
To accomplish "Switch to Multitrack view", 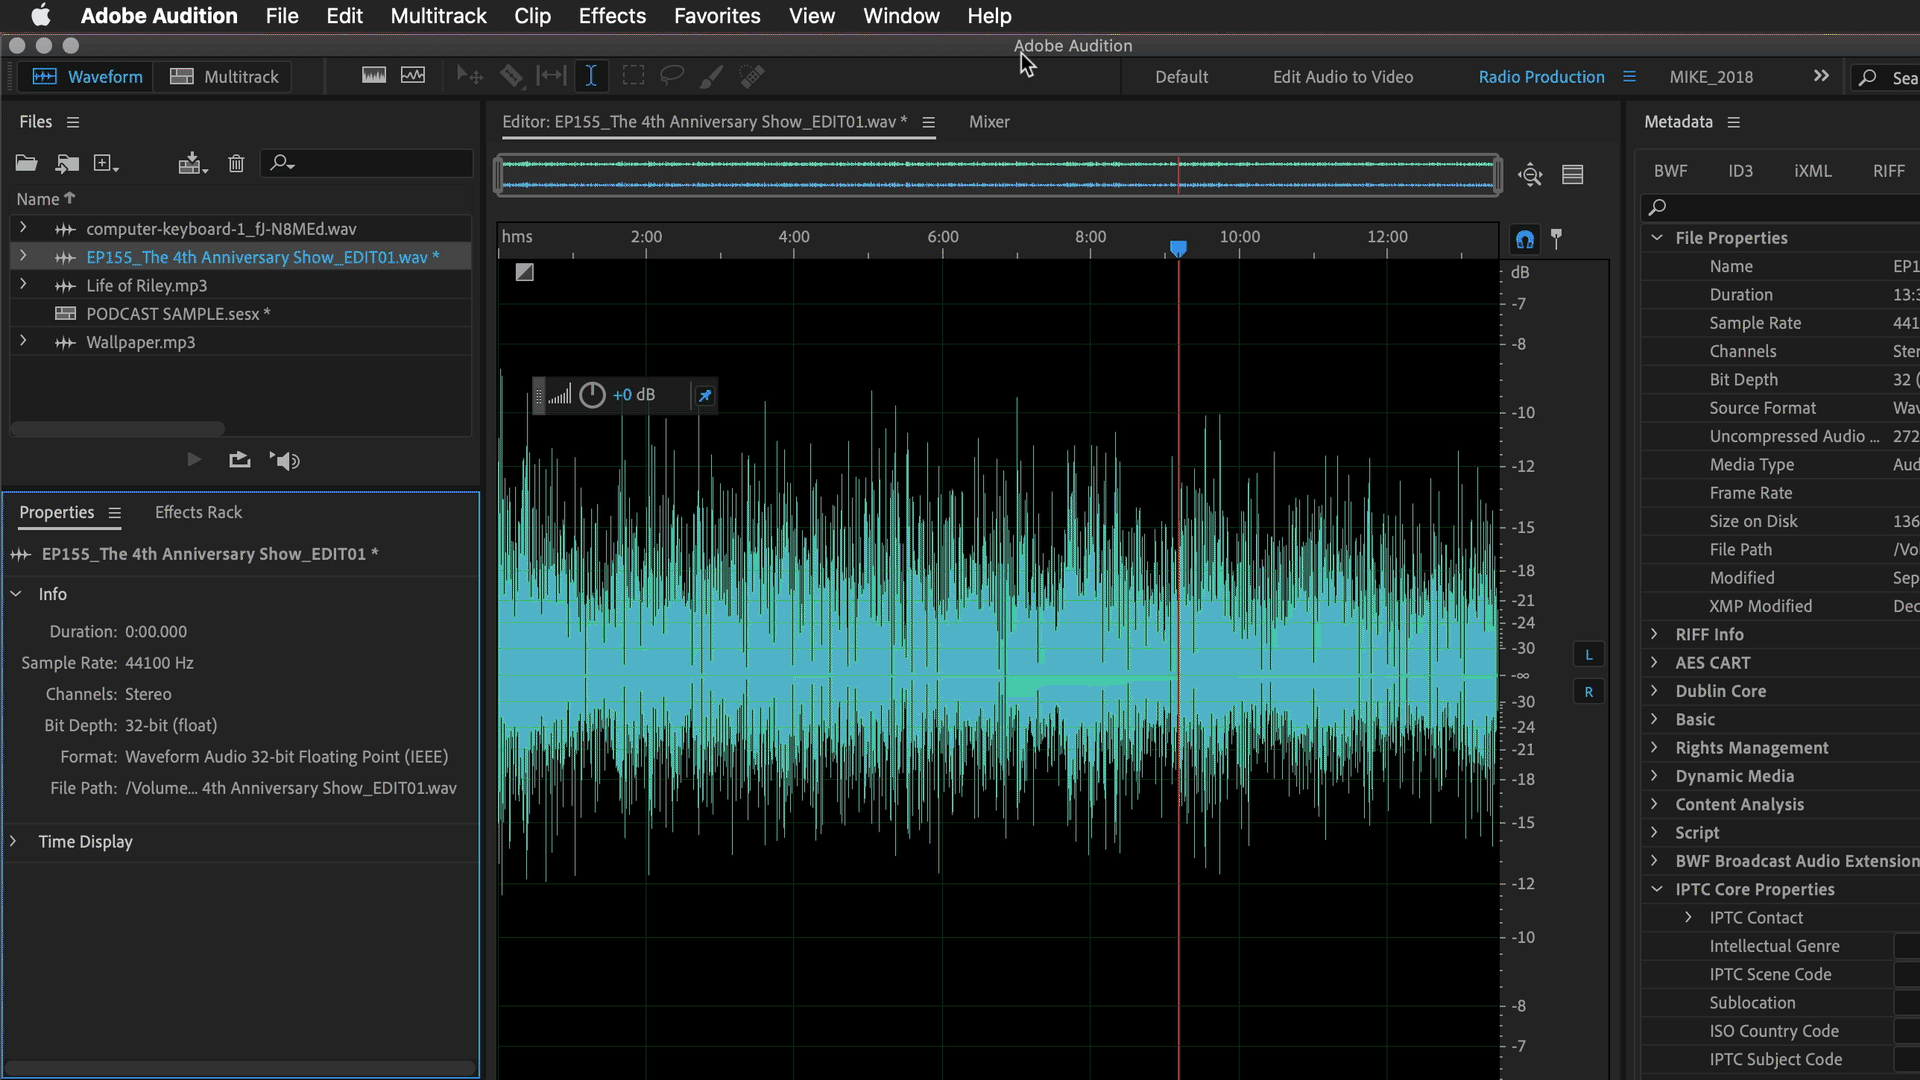I will [x=224, y=77].
